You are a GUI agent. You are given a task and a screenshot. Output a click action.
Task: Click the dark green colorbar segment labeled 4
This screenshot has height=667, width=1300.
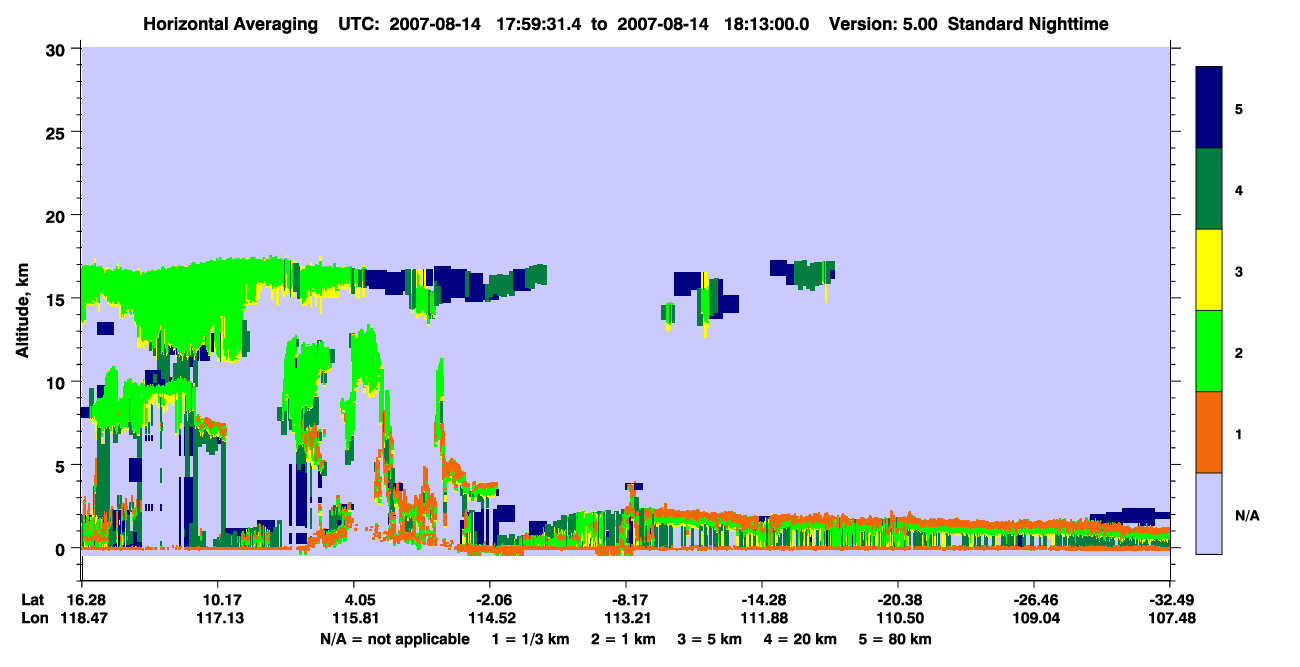pyautogui.click(x=1209, y=189)
